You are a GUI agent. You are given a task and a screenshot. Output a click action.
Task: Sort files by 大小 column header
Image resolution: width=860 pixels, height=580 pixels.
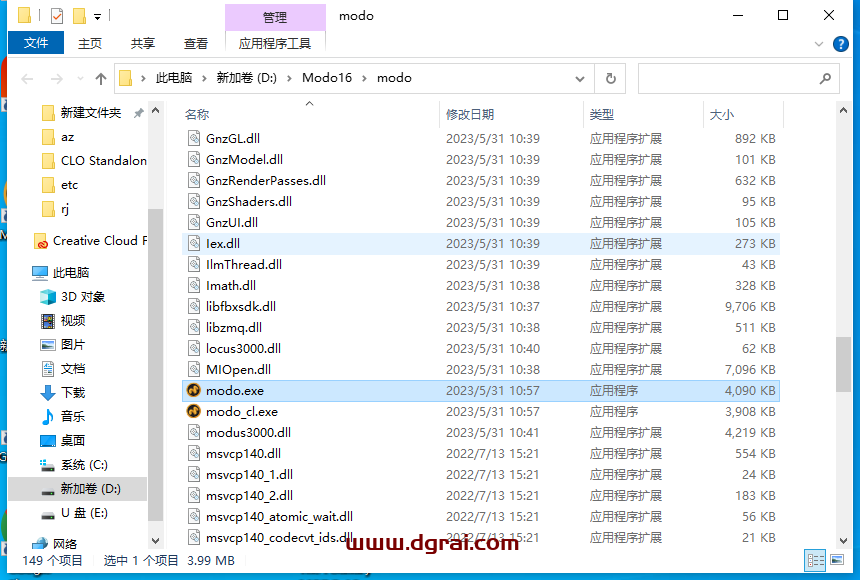[x=743, y=114]
